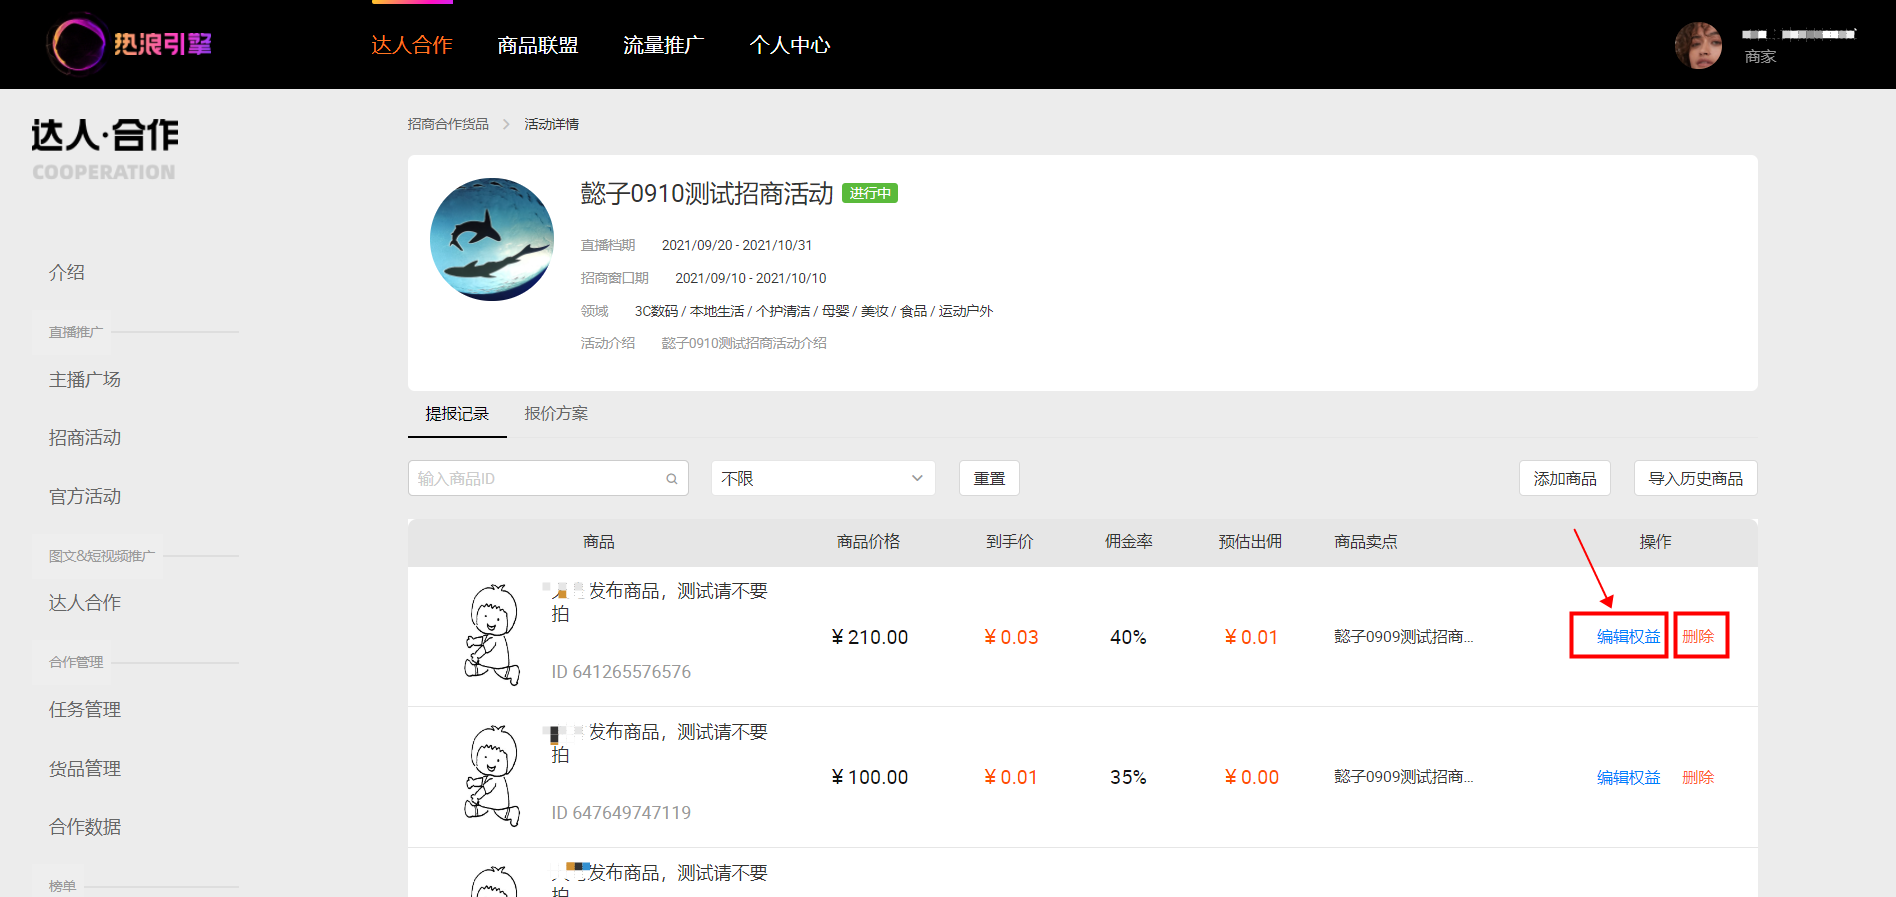Click the ¥0.03 到手价 value
The image size is (1896, 897).
[x=1011, y=637]
